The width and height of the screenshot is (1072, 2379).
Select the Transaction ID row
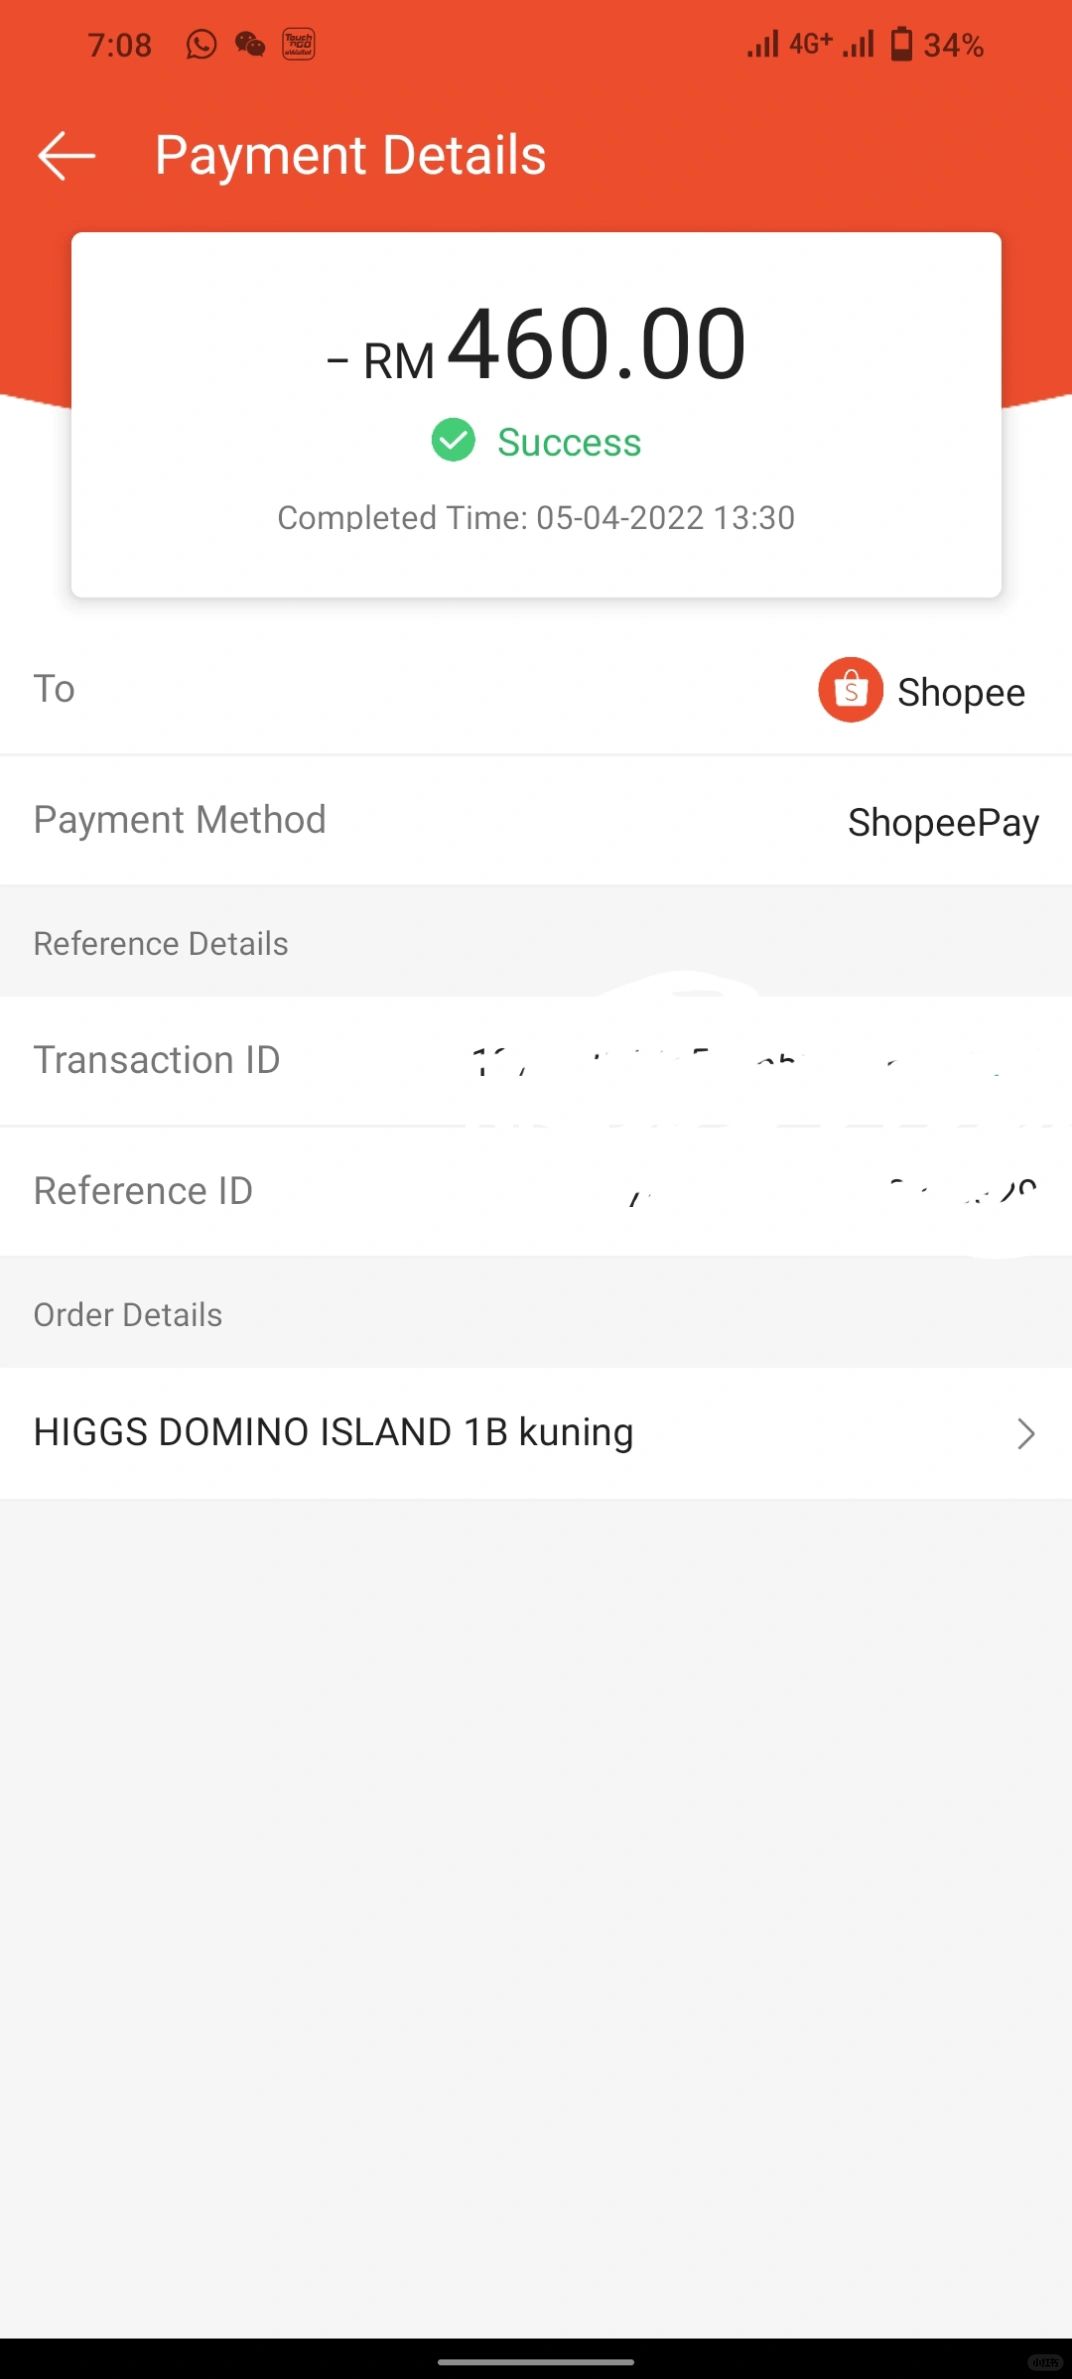pyautogui.click(x=536, y=1061)
